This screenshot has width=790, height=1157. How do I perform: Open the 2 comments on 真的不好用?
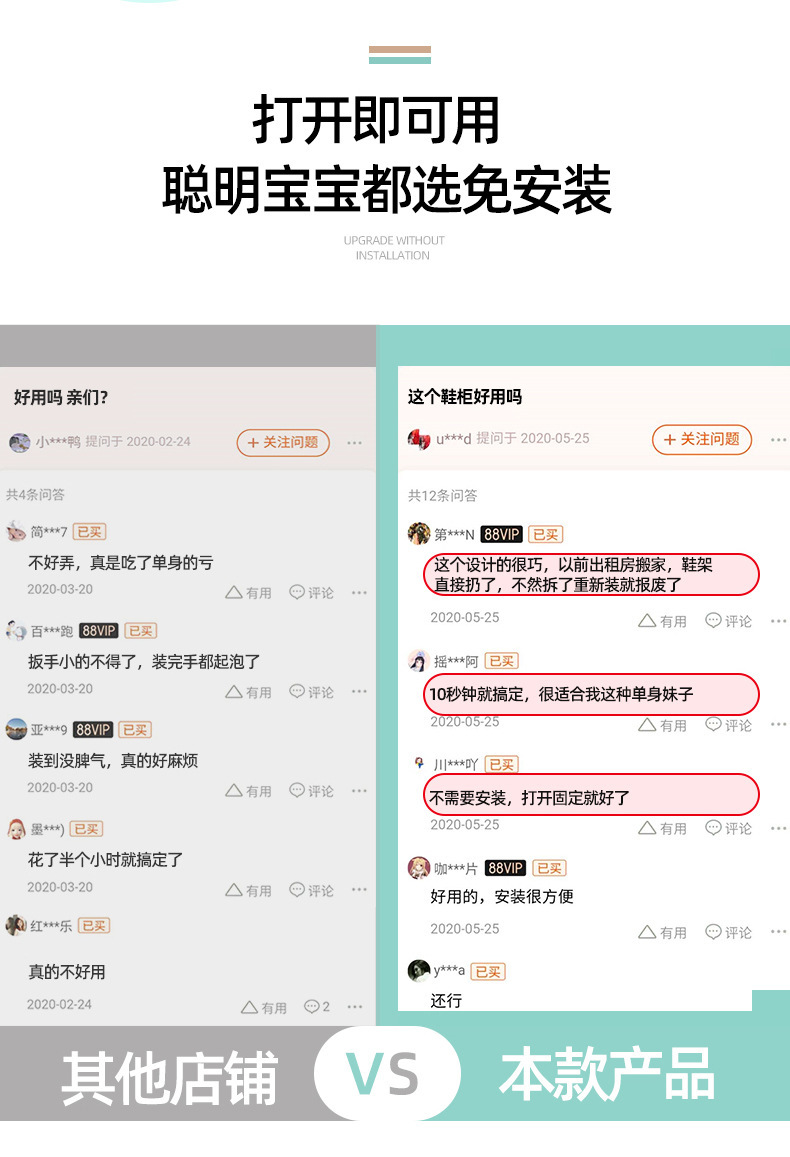pyautogui.click(x=317, y=1007)
